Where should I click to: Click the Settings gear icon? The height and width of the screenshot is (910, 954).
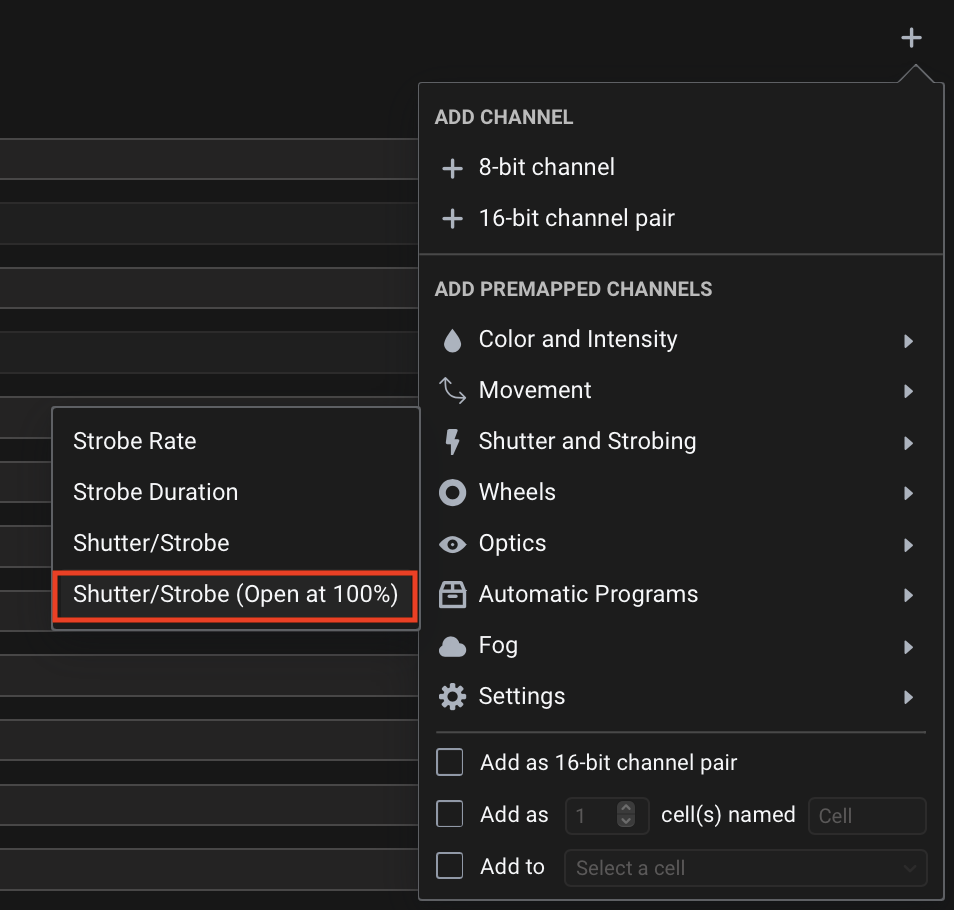click(452, 697)
